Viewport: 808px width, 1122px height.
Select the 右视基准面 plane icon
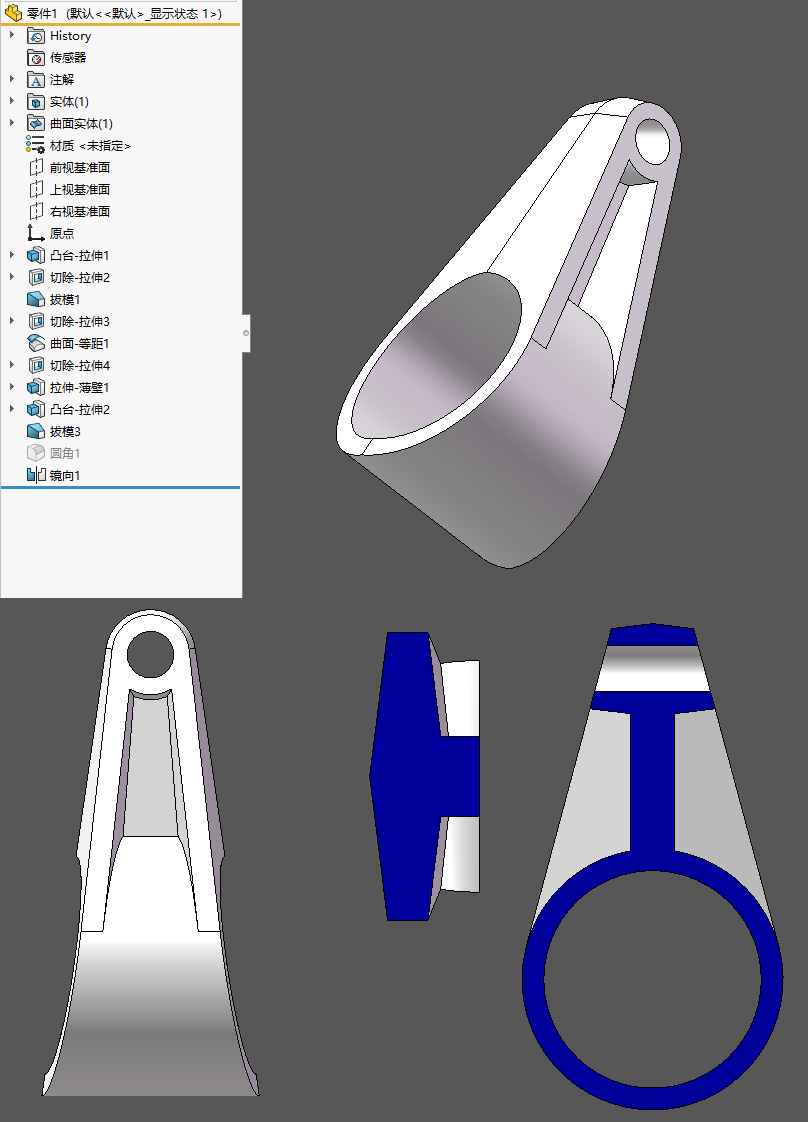tap(36, 212)
